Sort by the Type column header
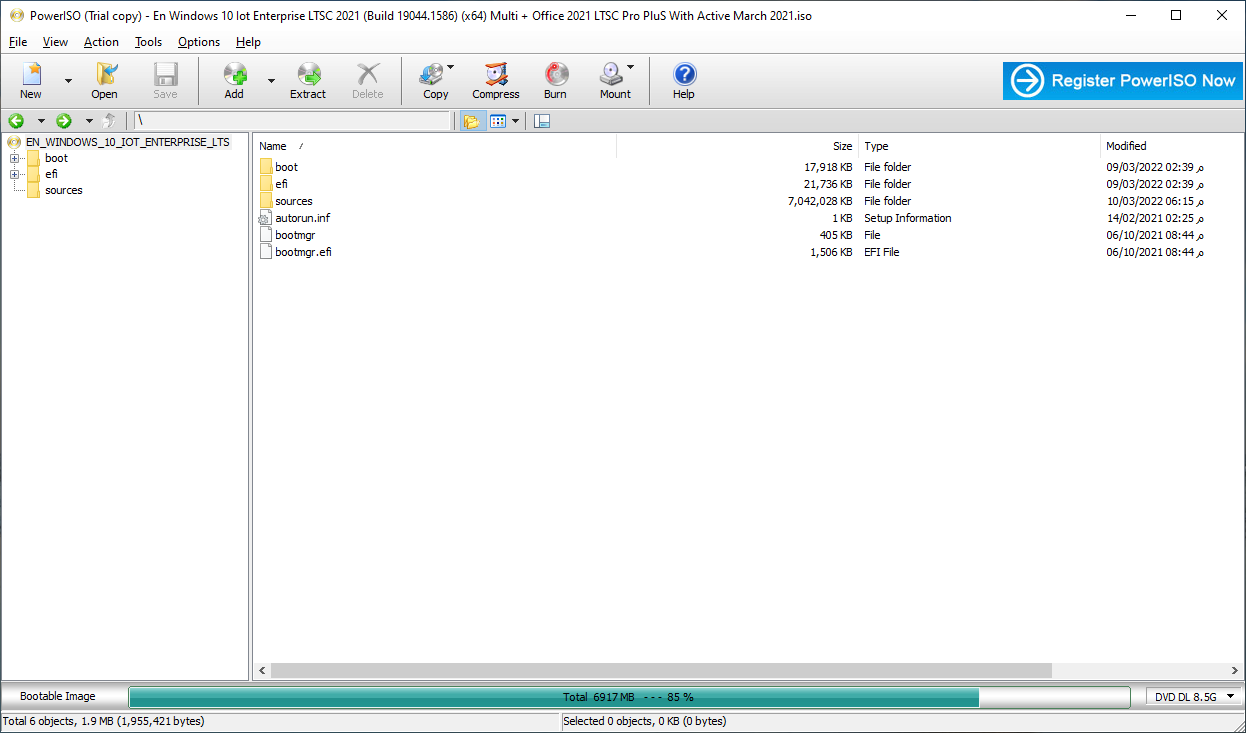The width and height of the screenshot is (1246, 733). (979, 146)
